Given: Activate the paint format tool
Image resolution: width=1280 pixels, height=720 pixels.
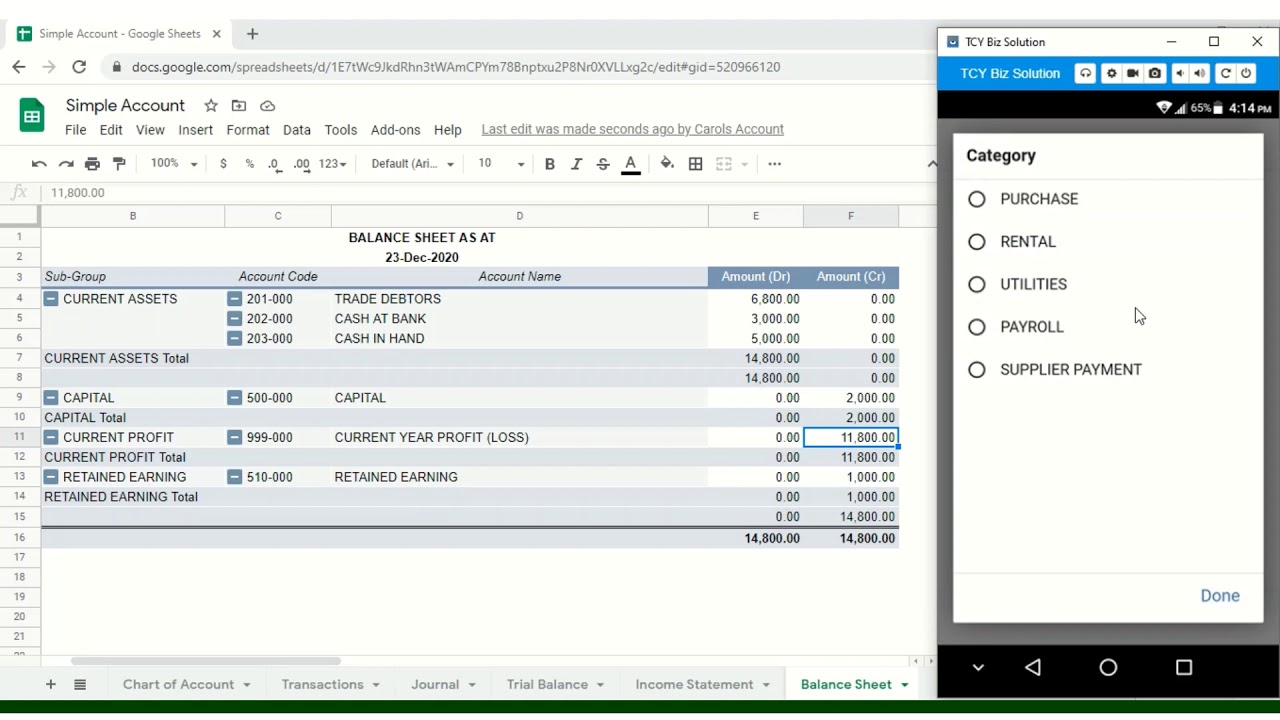Looking at the screenshot, I should point(119,164).
